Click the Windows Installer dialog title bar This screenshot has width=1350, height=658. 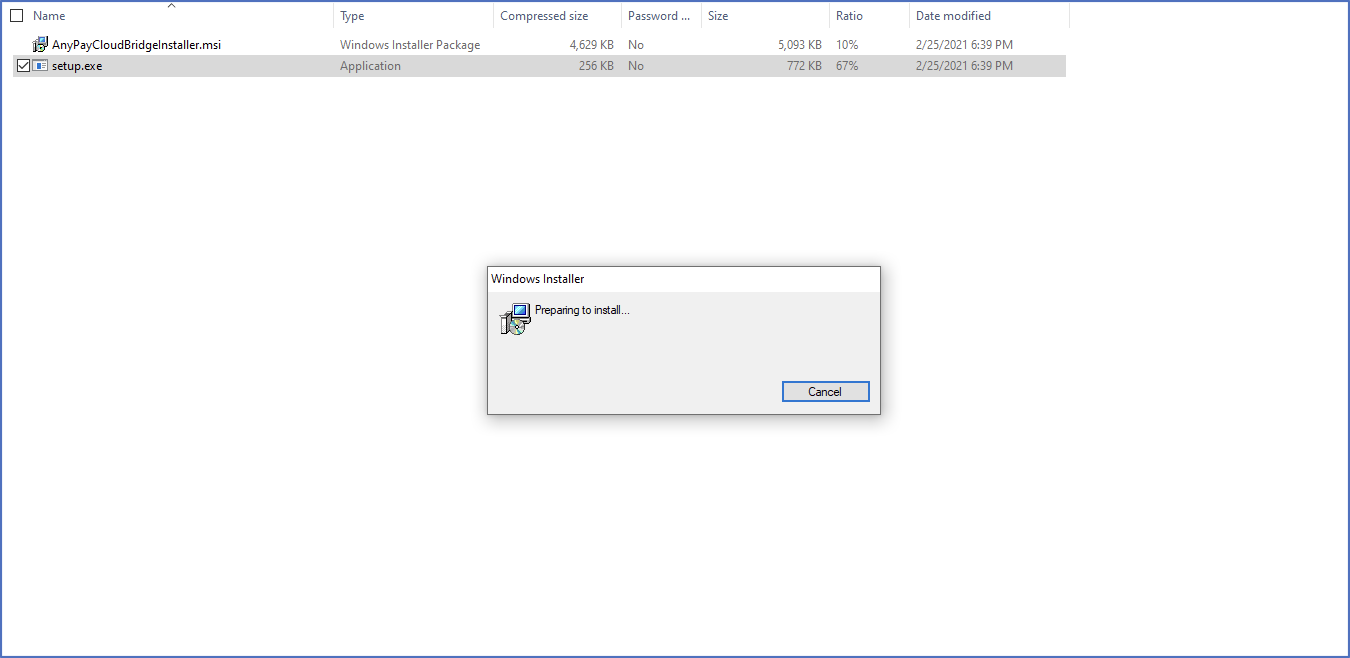(x=684, y=279)
